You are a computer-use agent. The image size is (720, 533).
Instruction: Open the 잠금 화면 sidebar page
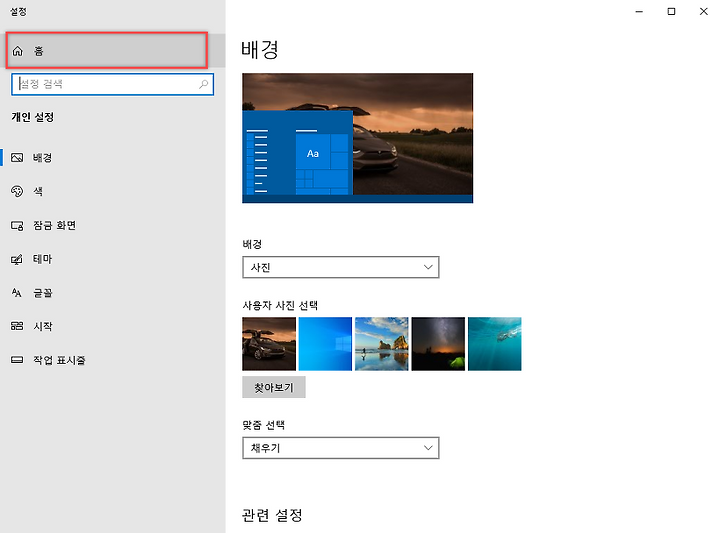(x=112, y=225)
